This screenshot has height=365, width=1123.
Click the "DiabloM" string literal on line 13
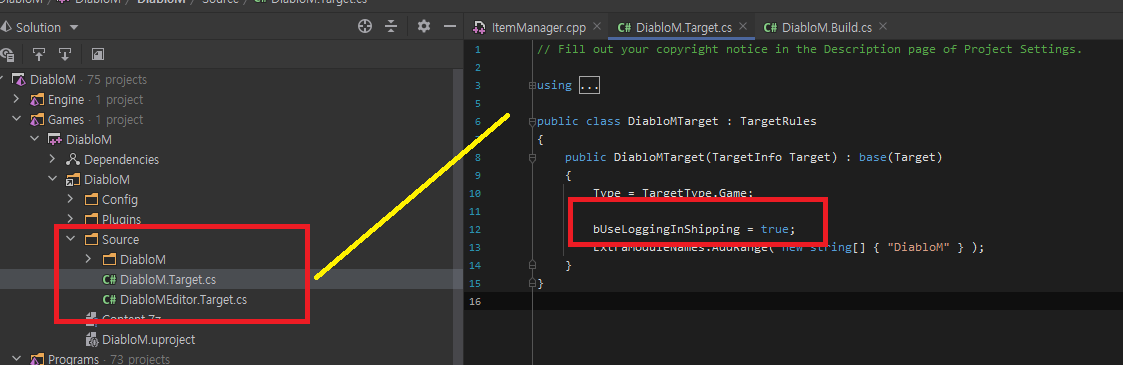pyautogui.click(x=917, y=247)
